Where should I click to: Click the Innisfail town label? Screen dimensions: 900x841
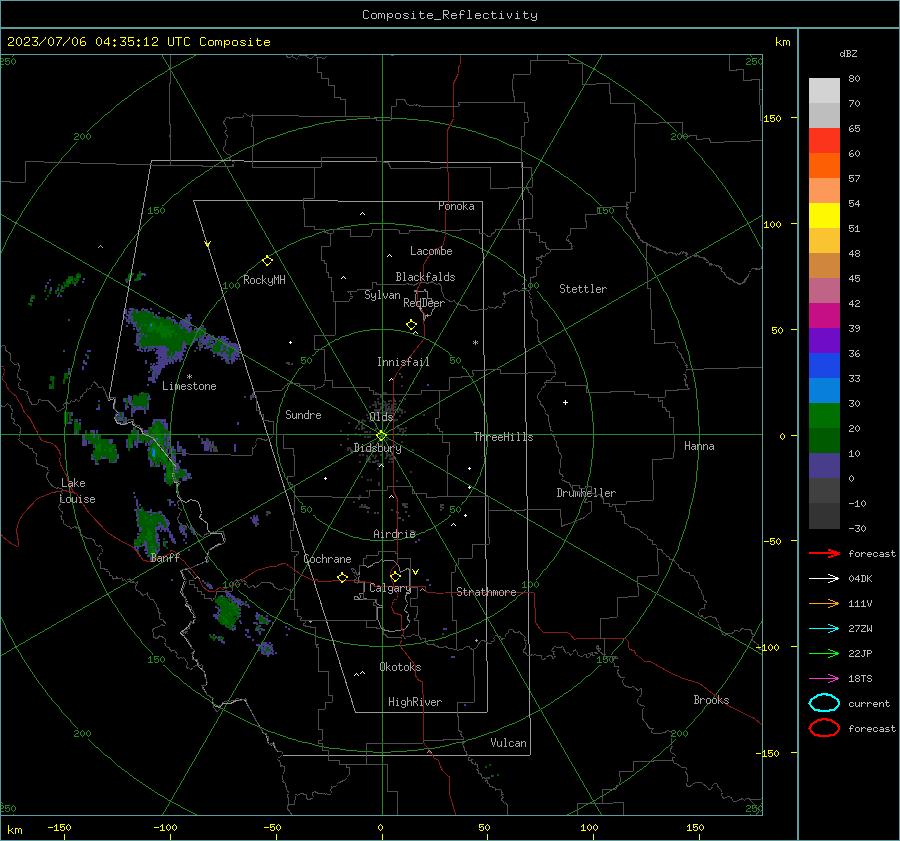403,362
